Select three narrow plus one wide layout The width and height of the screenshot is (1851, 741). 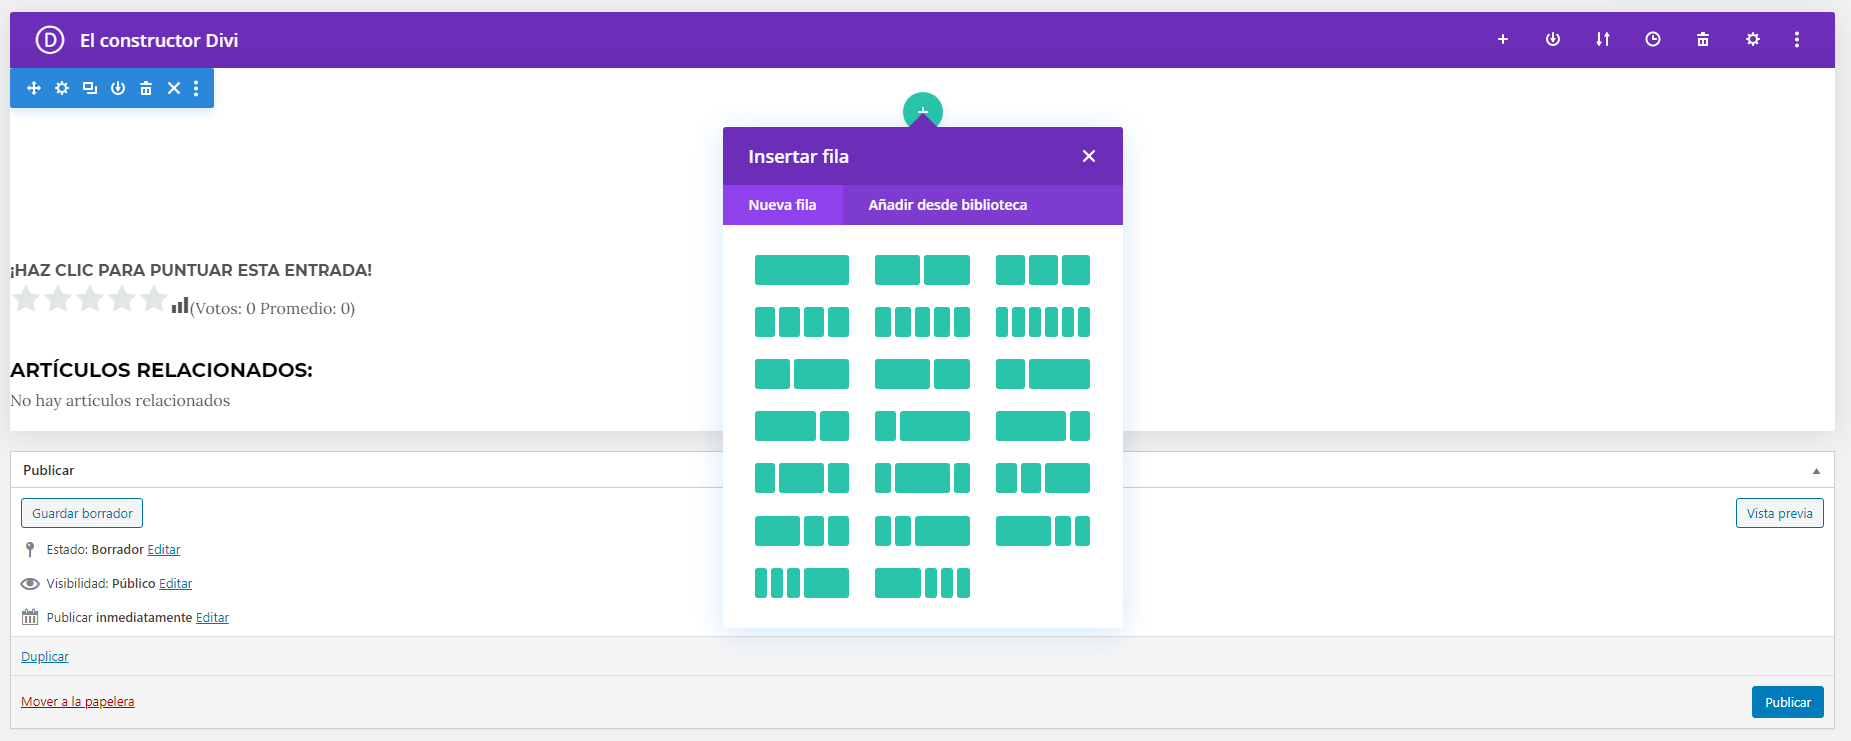pos(802,583)
